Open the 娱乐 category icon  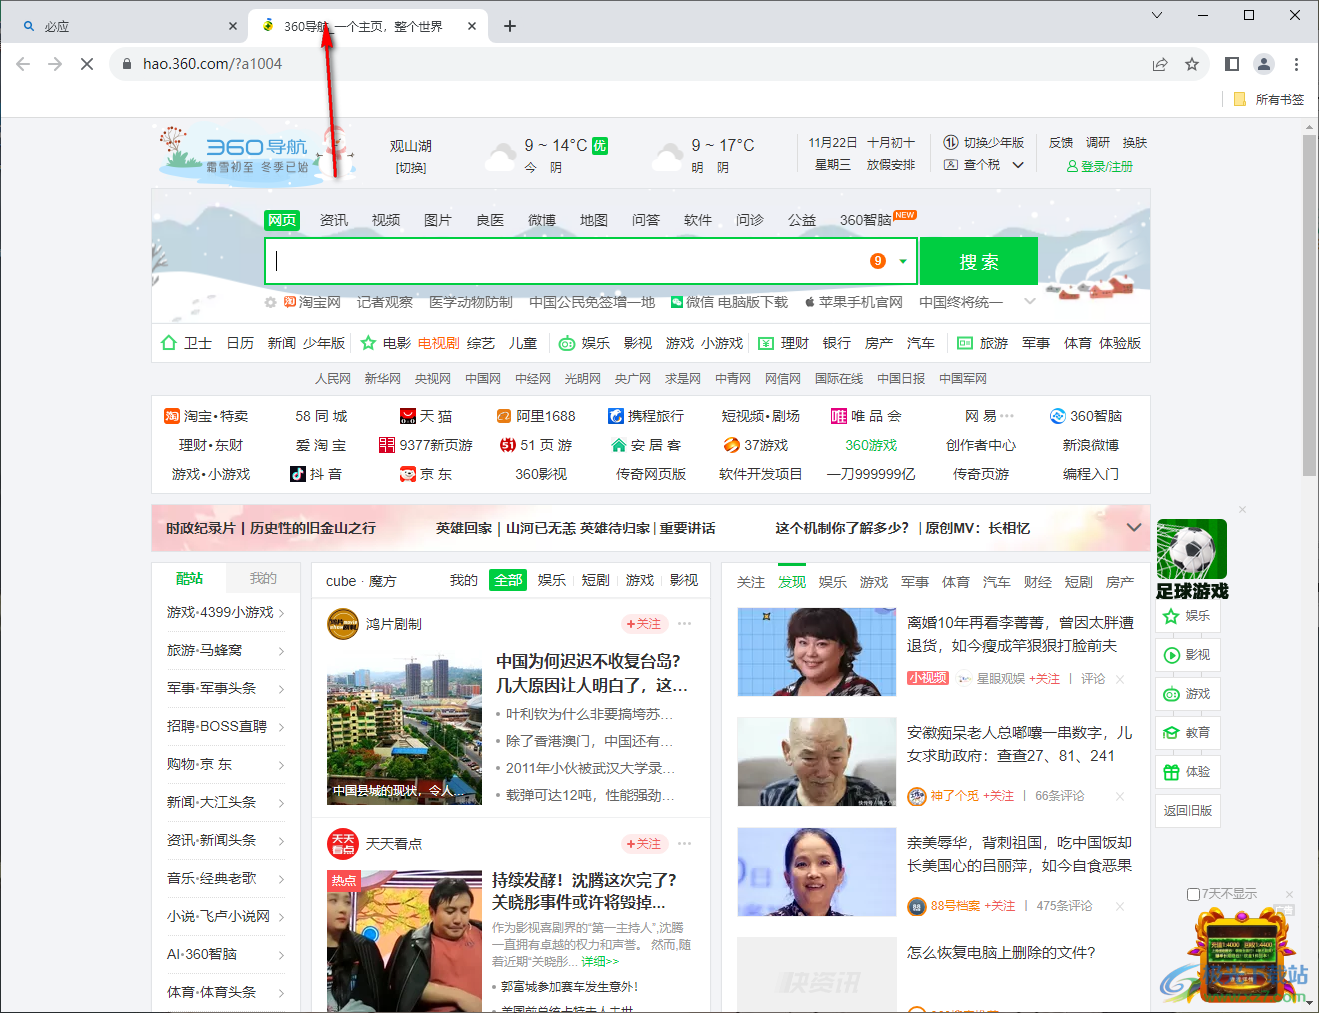[x=567, y=343]
